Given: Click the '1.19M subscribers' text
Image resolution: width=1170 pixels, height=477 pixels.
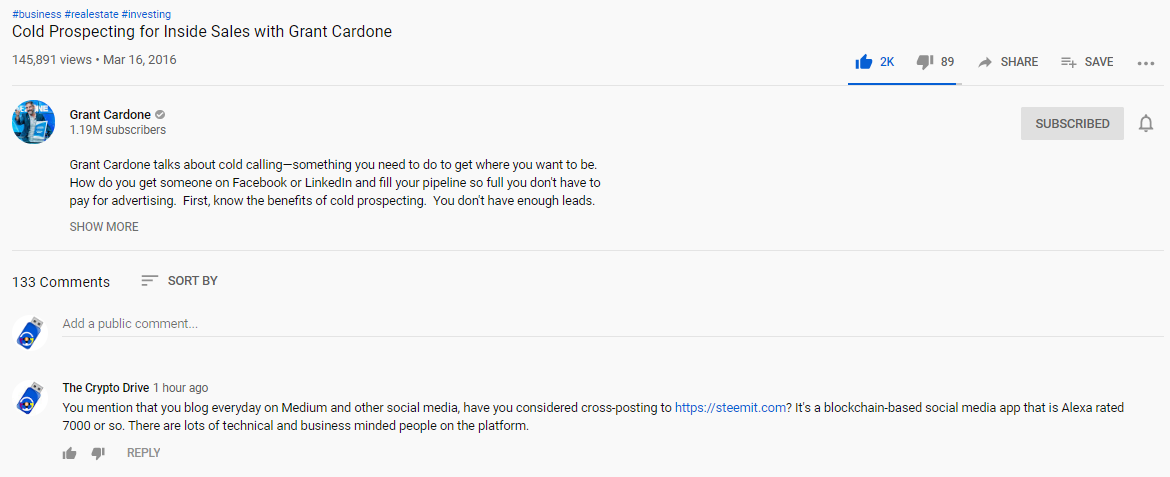Looking at the screenshot, I should click(118, 130).
